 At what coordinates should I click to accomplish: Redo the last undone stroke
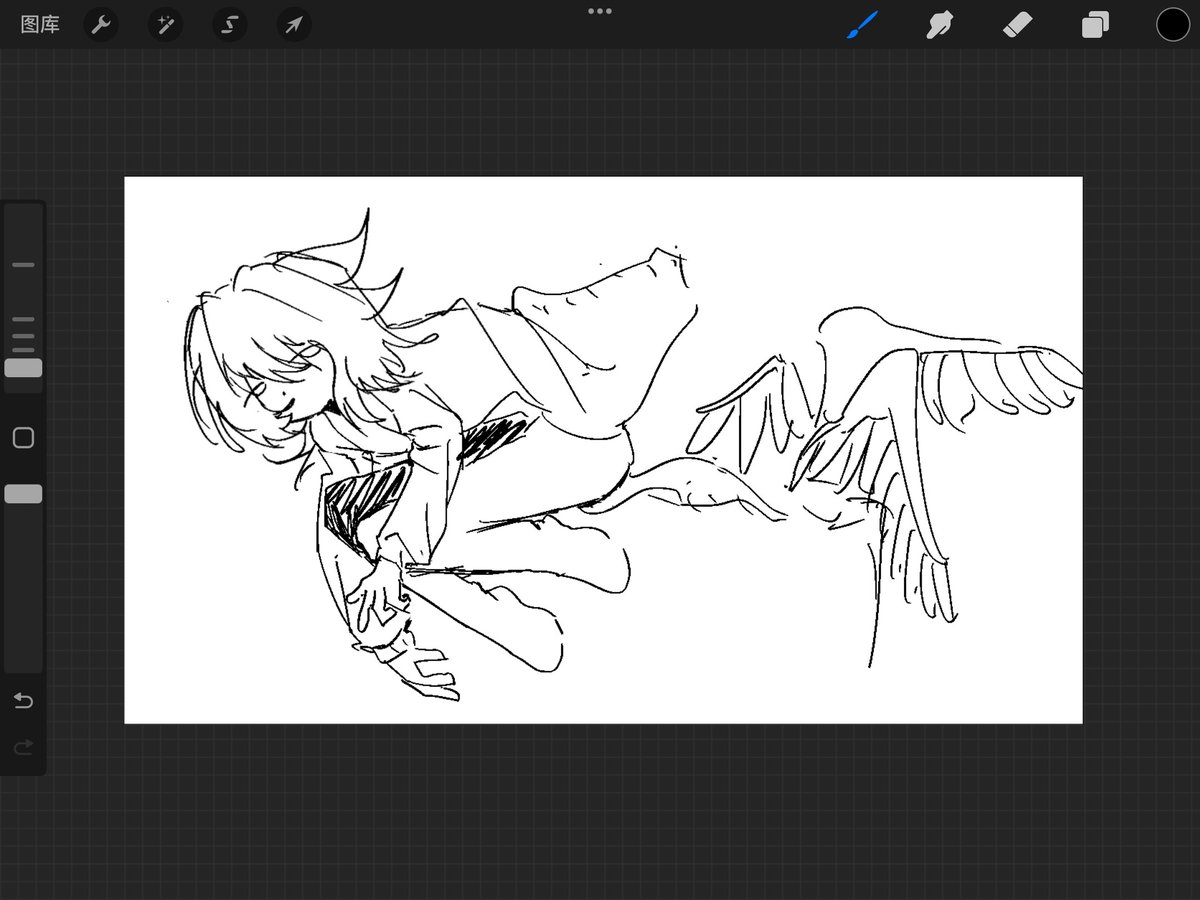point(23,747)
